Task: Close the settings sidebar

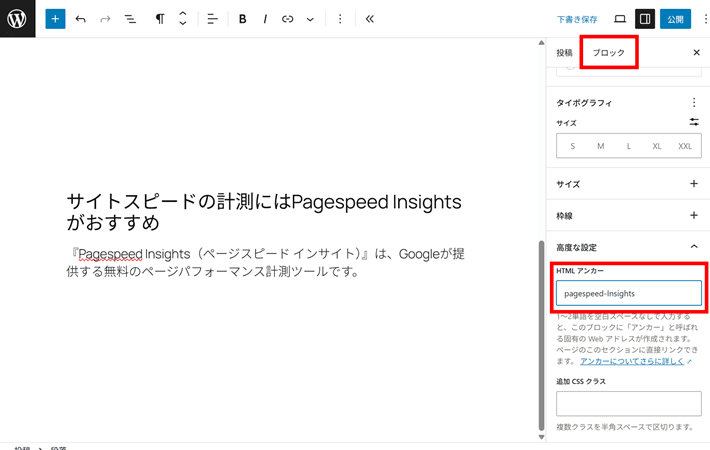Action: tap(696, 53)
